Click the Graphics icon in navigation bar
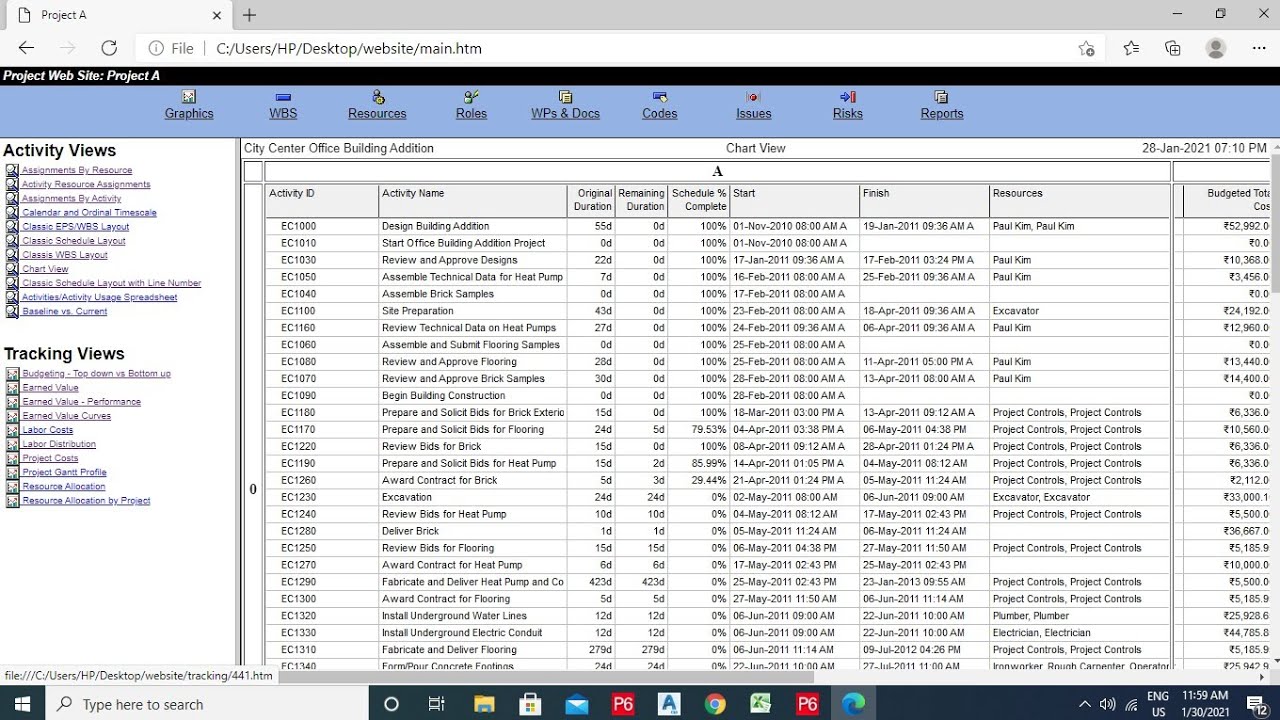This screenshot has height=720, width=1280. [x=189, y=97]
